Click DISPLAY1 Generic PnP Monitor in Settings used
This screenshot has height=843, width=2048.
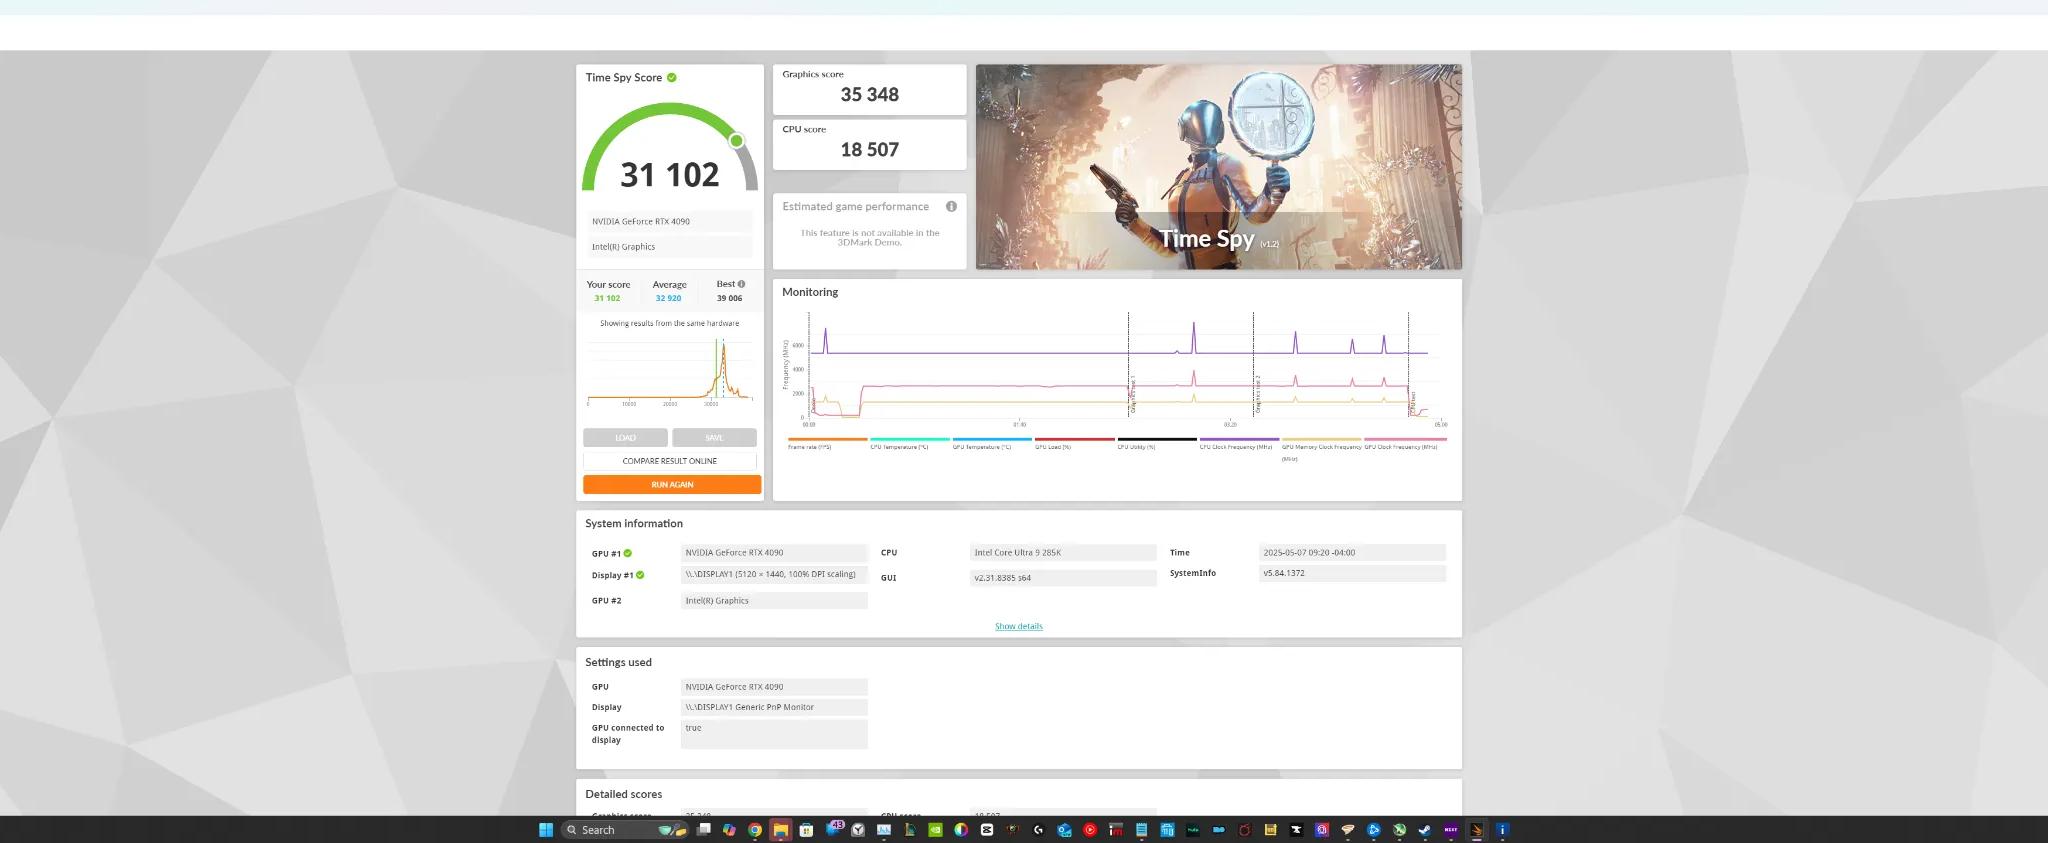[x=774, y=707]
